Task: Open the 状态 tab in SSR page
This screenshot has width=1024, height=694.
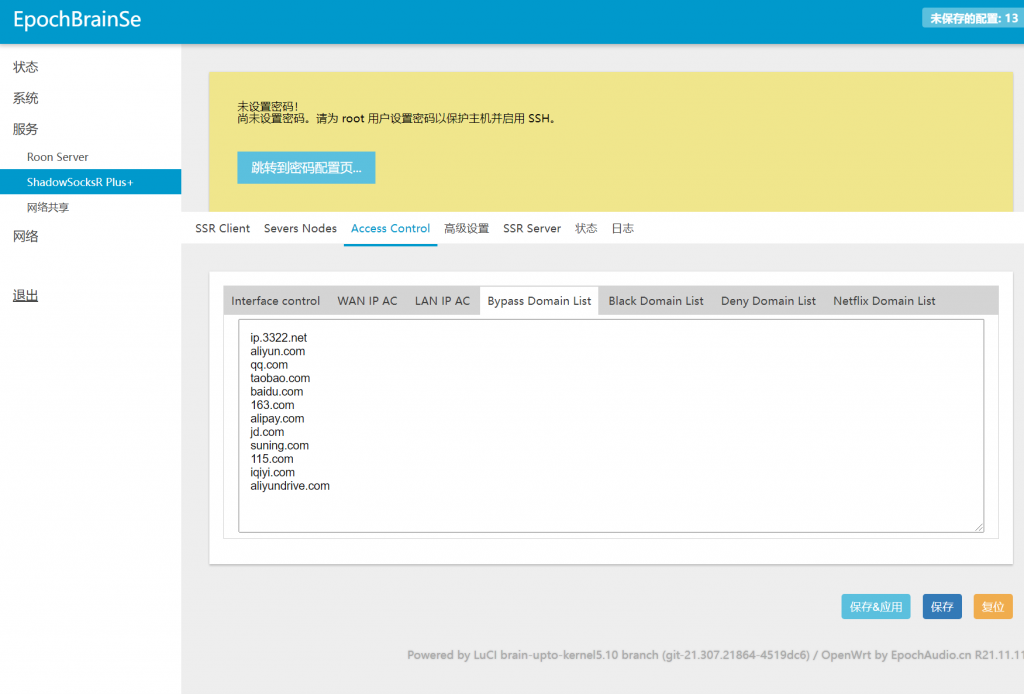Action: 586,229
